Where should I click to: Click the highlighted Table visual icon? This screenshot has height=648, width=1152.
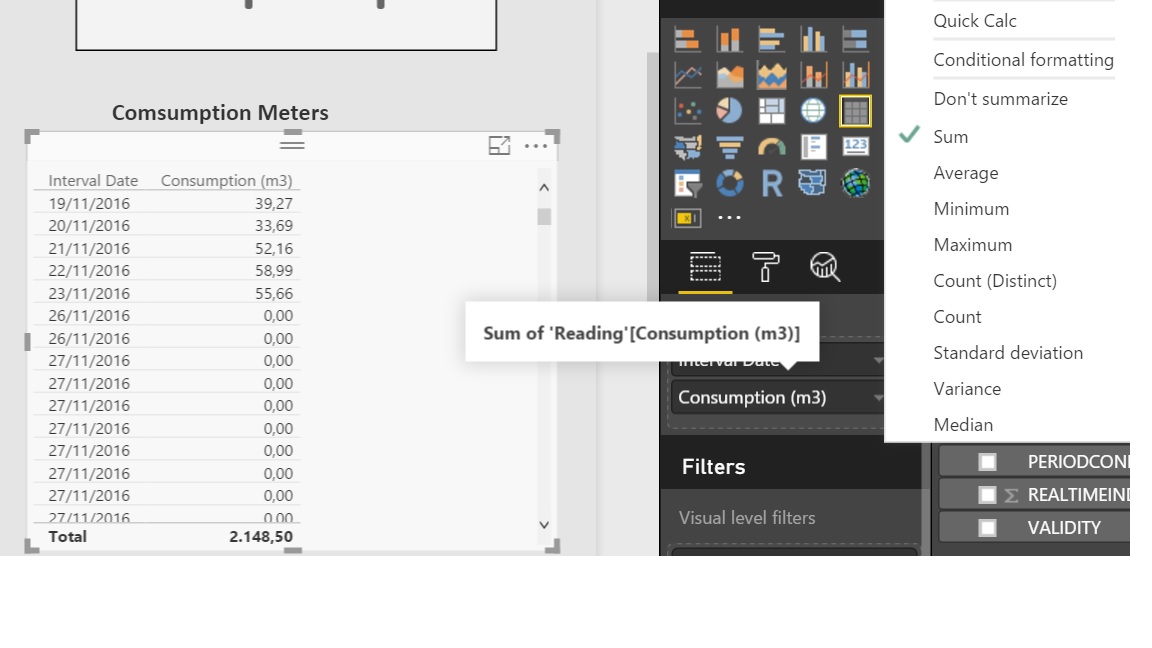pos(855,111)
